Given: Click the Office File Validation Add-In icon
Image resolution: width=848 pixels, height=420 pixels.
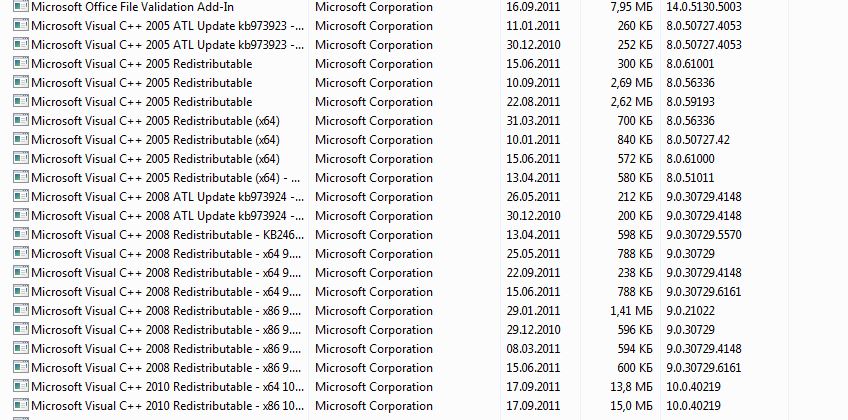Looking at the screenshot, I should (x=20, y=7).
